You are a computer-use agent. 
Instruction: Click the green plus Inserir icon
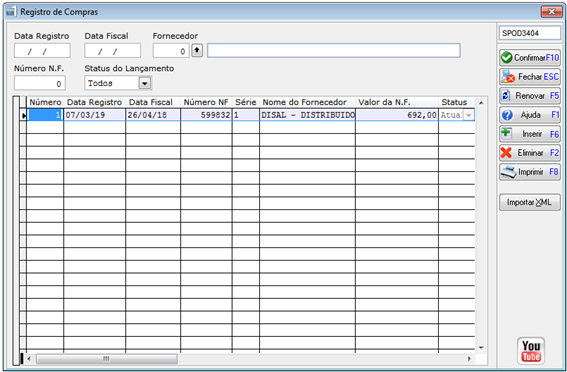506,133
